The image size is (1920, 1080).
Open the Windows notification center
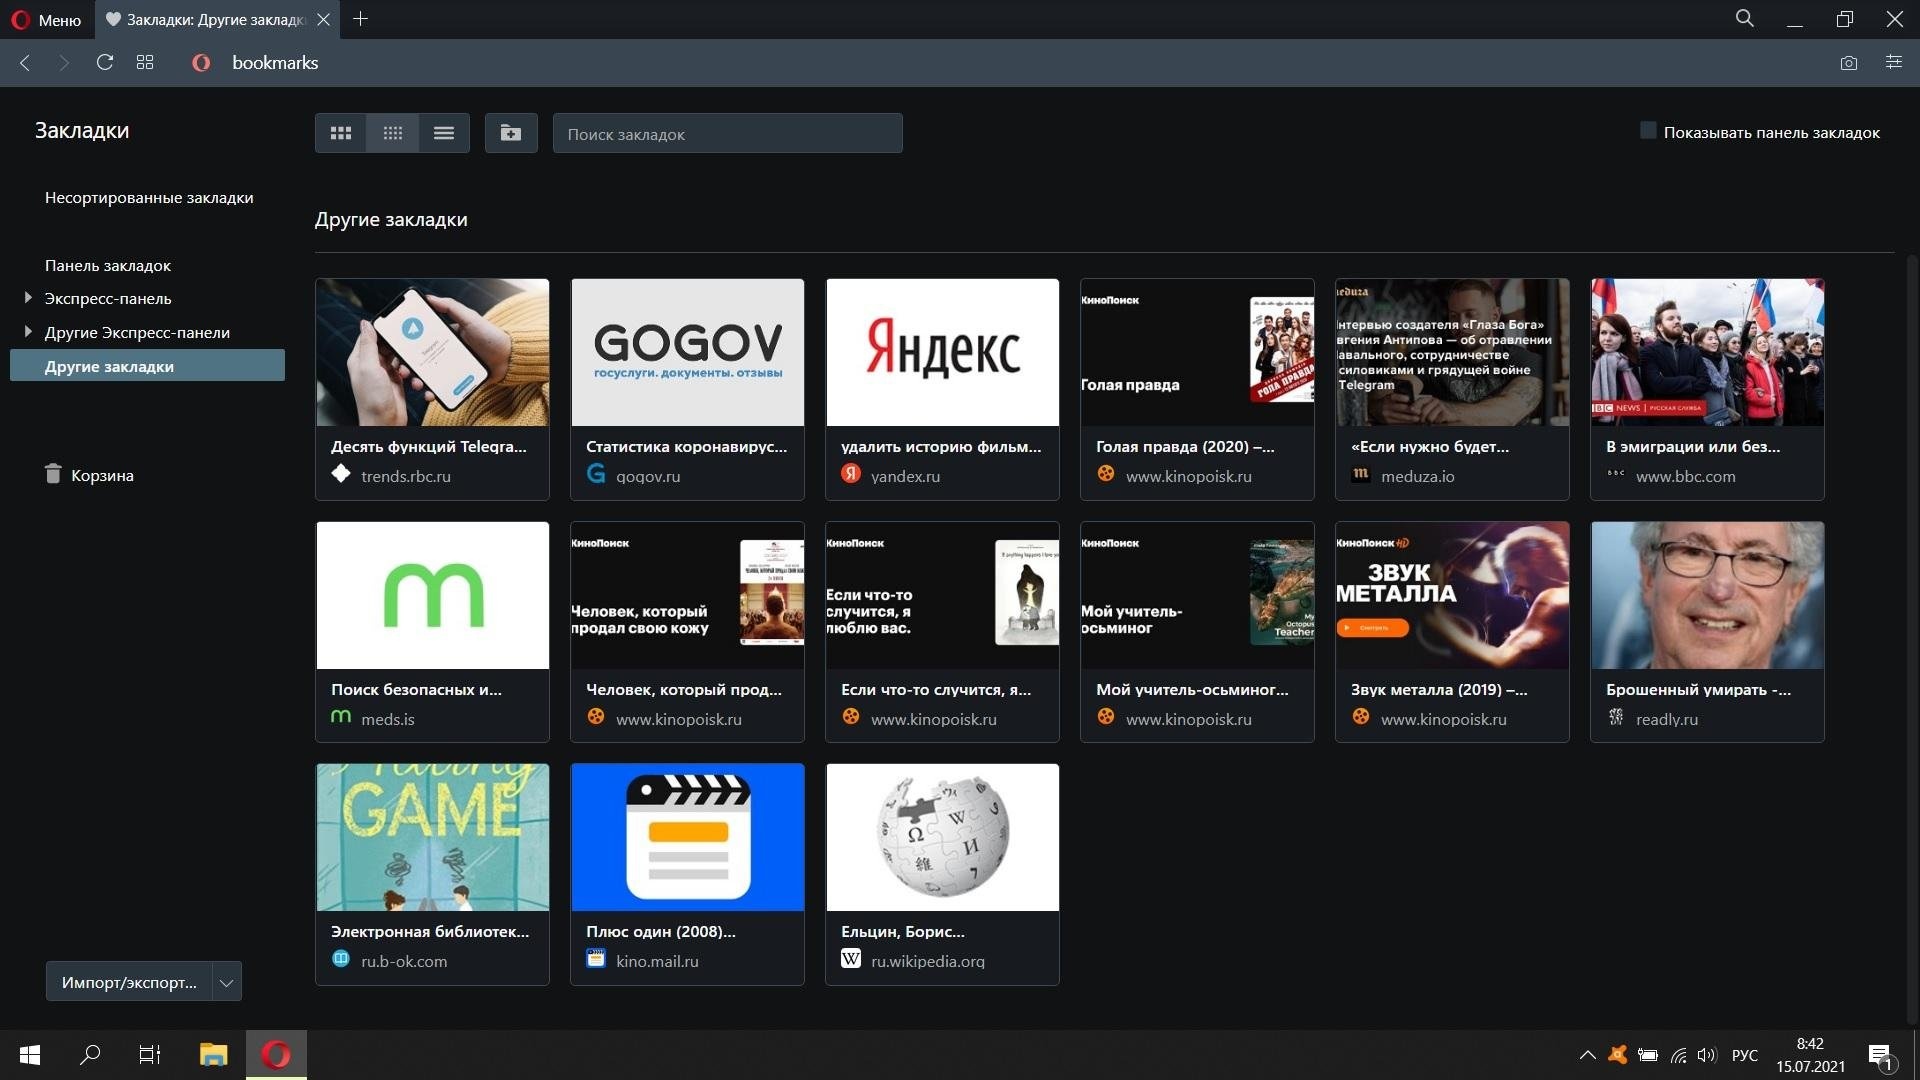[1880, 1055]
